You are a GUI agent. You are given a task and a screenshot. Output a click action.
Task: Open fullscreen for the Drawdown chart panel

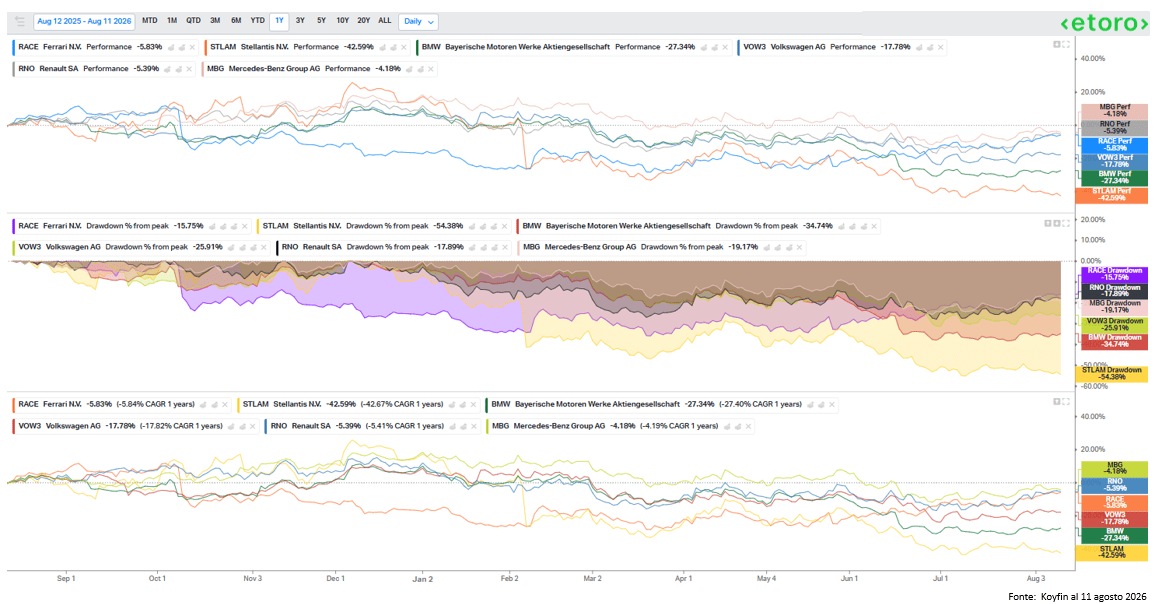point(1066,223)
